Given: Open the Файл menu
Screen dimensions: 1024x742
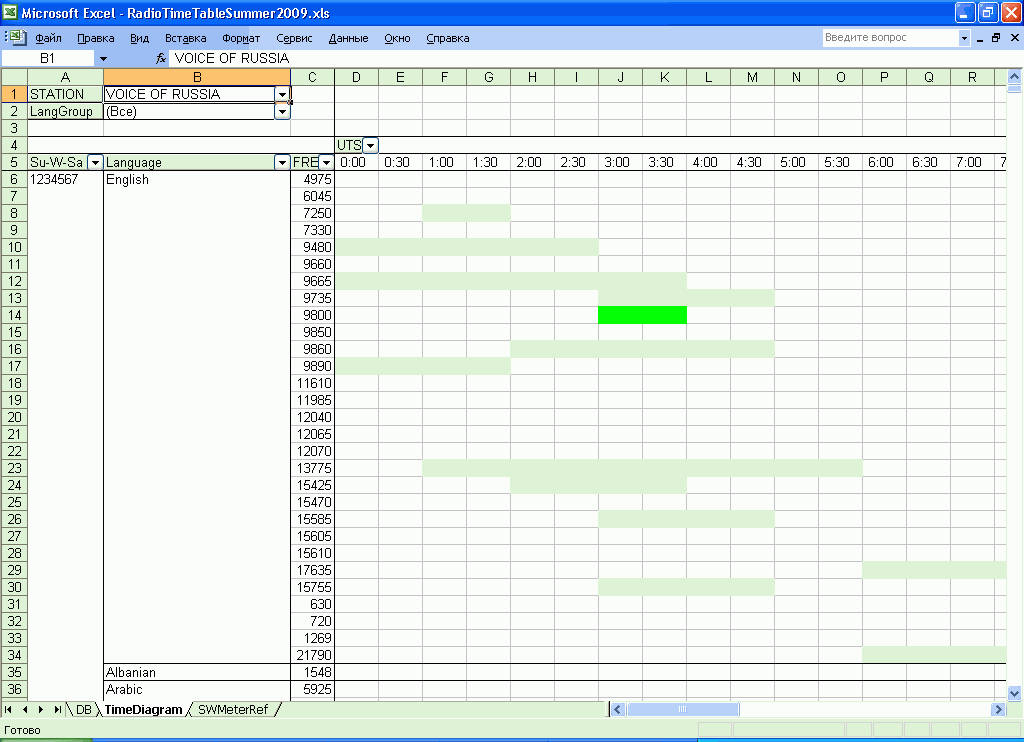Looking at the screenshot, I should (48, 38).
